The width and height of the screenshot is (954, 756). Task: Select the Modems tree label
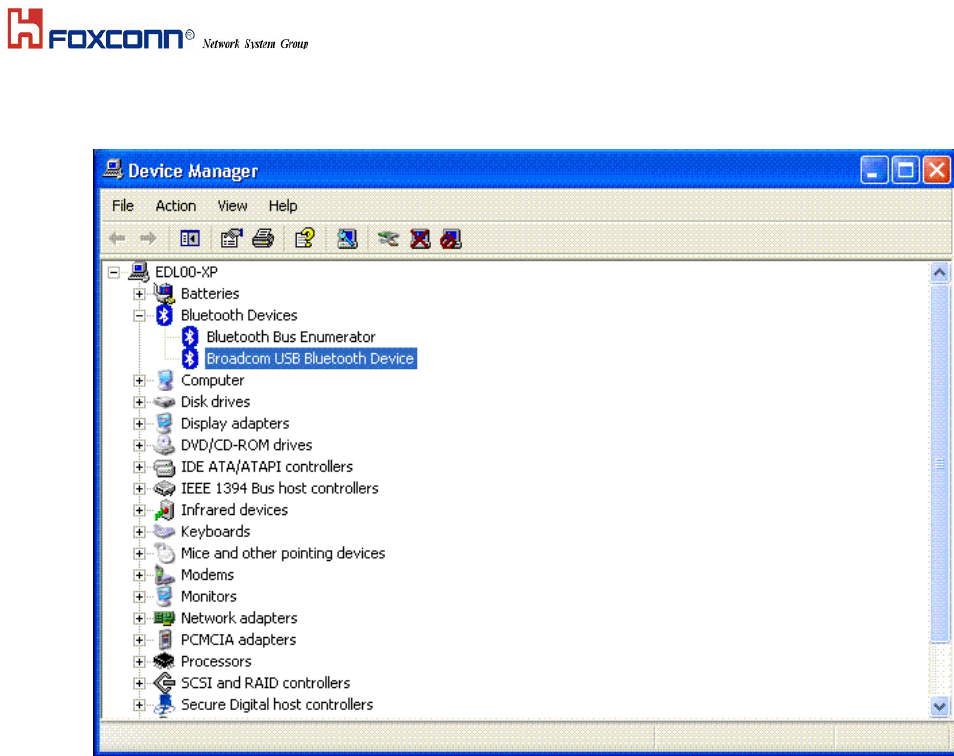click(x=207, y=575)
